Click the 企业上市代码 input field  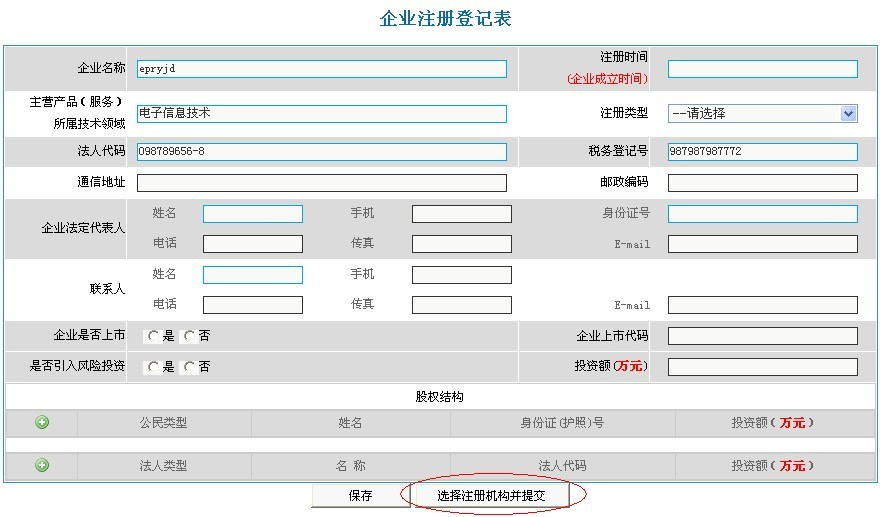(762, 336)
